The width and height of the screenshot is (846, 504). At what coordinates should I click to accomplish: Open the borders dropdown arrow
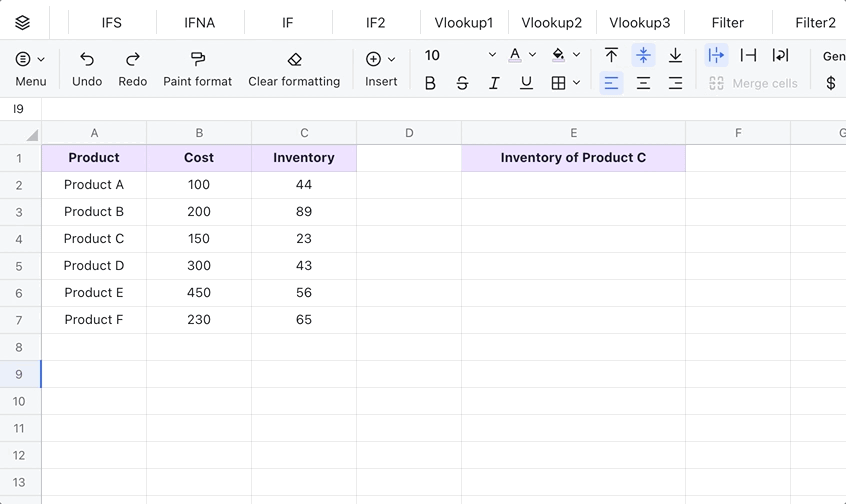(x=577, y=84)
